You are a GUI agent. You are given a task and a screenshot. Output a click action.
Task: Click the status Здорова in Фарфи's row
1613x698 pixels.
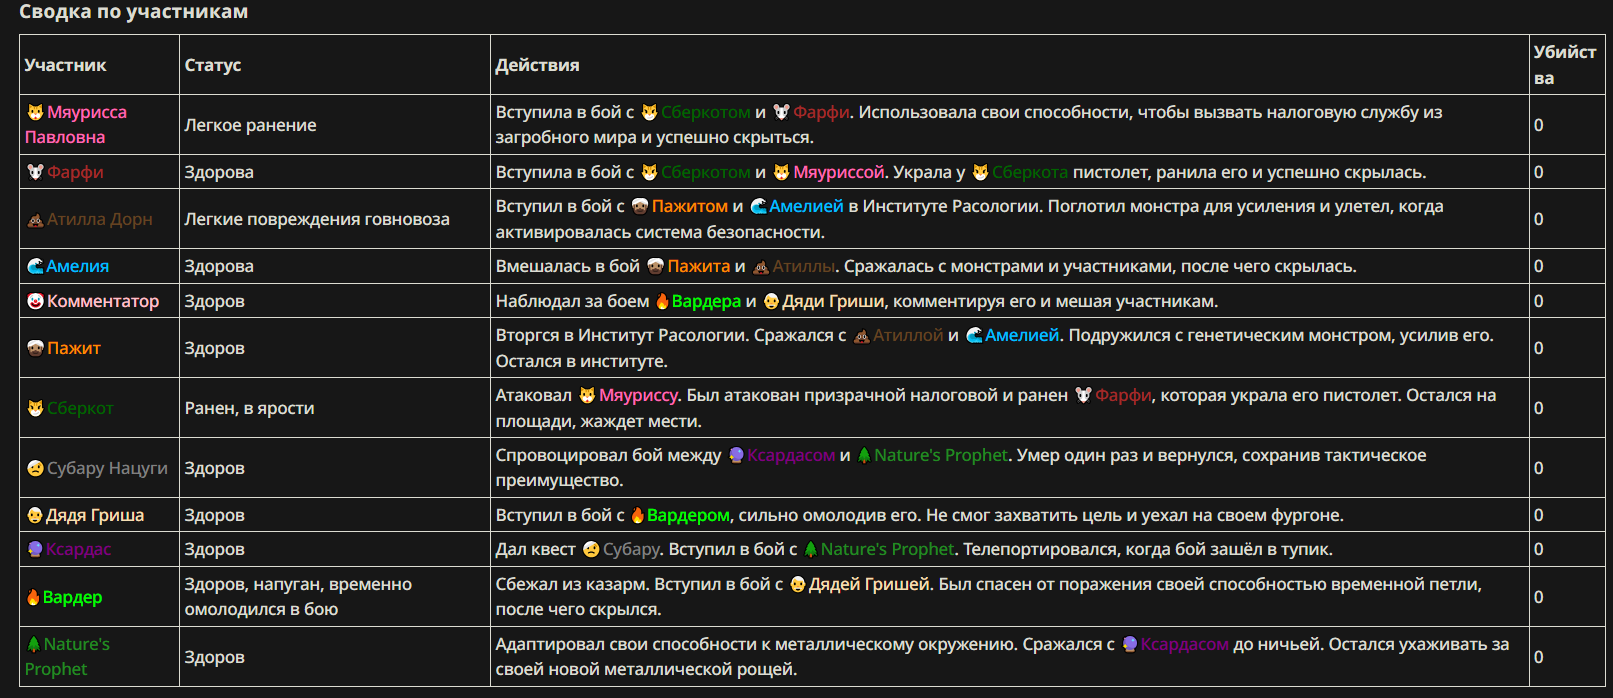pyautogui.click(x=219, y=172)
